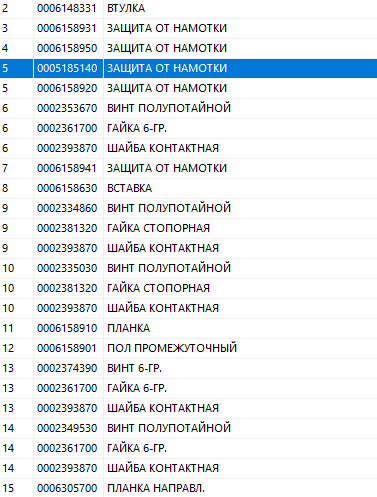Click the ВТУЛКА row name
377x497 pixels.
point(126,8)
